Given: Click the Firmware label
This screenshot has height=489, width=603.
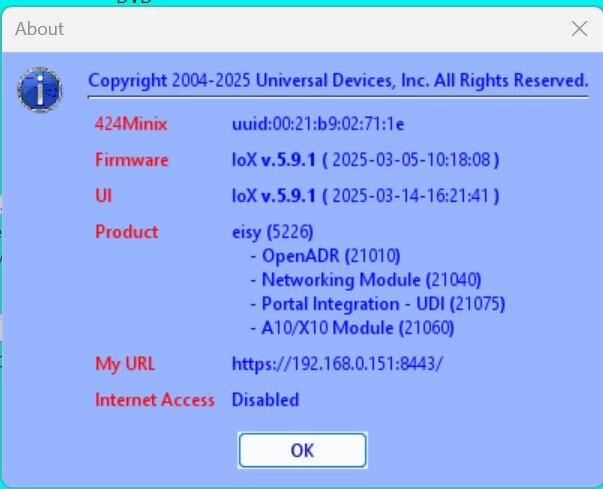Looking at the screenshot, I should click(132, 160).
